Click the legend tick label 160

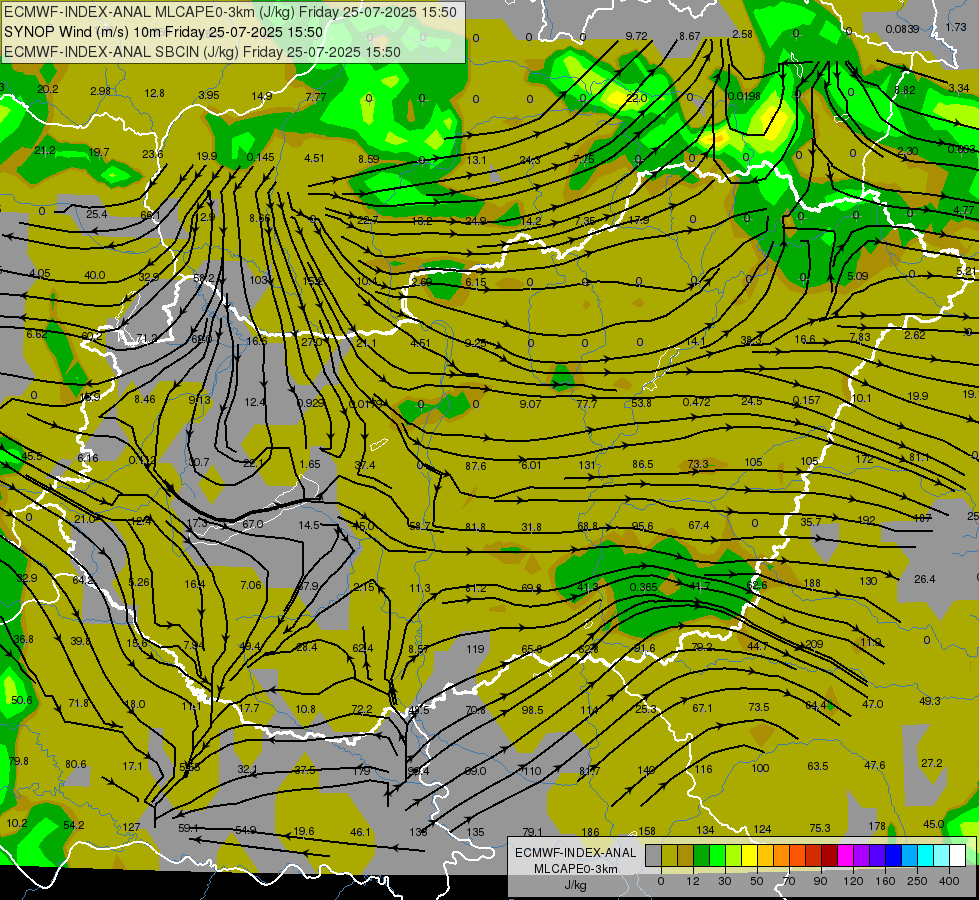pyautogui.click(x=885, y=881)
